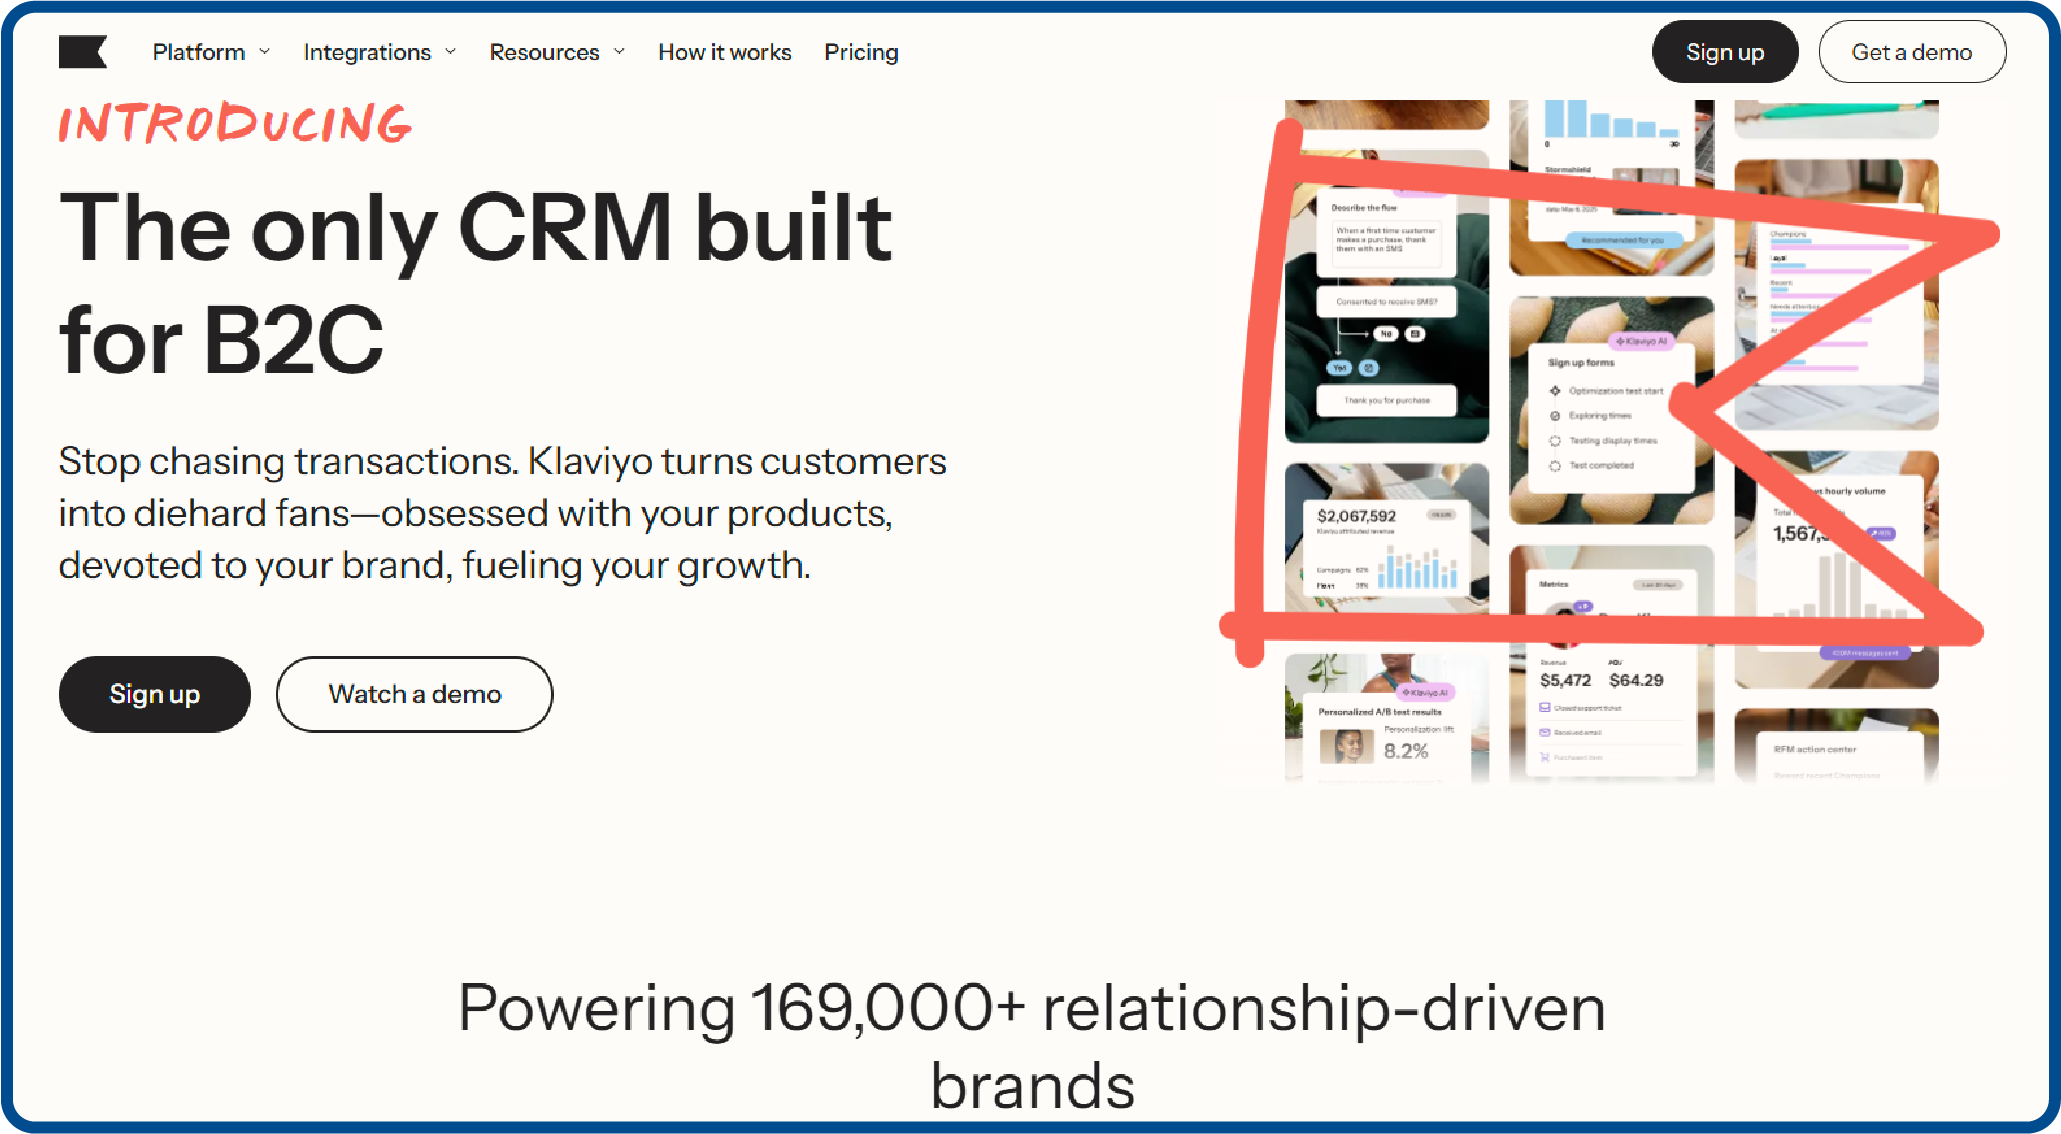Click the Yes pill in SMS flow

click(x=1339, y=368)
